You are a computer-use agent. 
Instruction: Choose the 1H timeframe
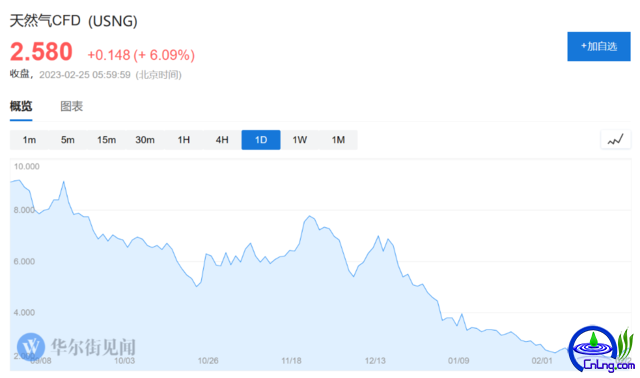184,140
